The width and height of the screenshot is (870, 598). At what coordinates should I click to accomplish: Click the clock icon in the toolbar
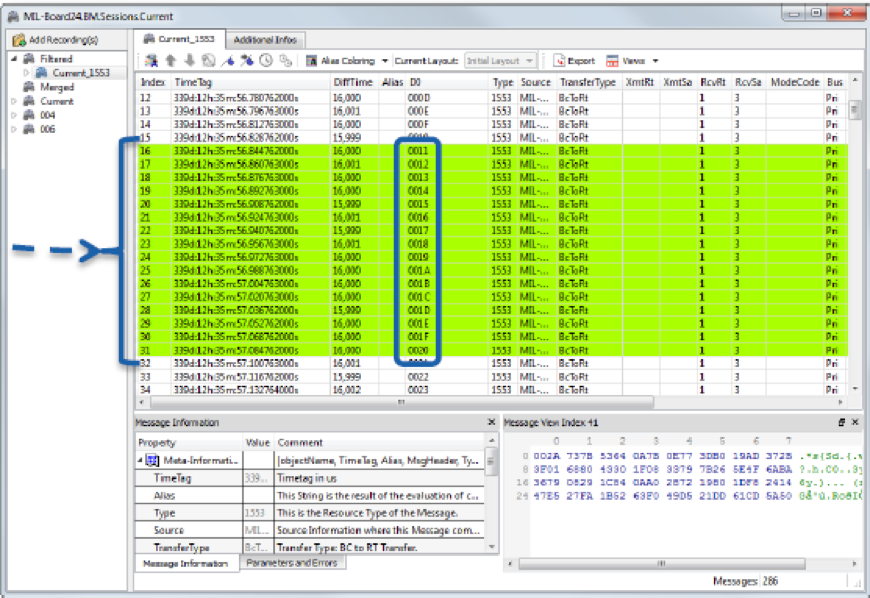(266, 60)
